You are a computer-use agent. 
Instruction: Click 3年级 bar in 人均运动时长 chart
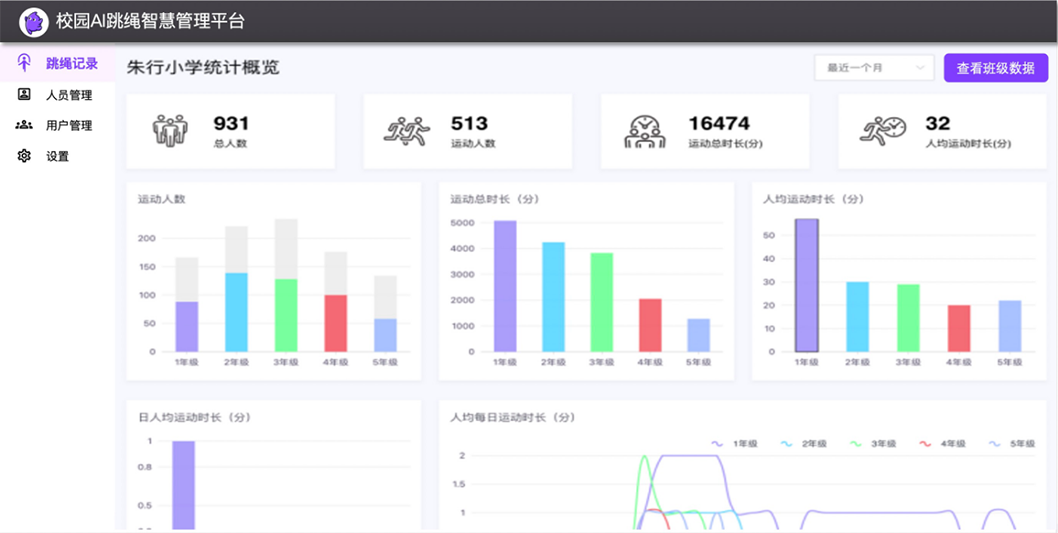tap(908, 318)
